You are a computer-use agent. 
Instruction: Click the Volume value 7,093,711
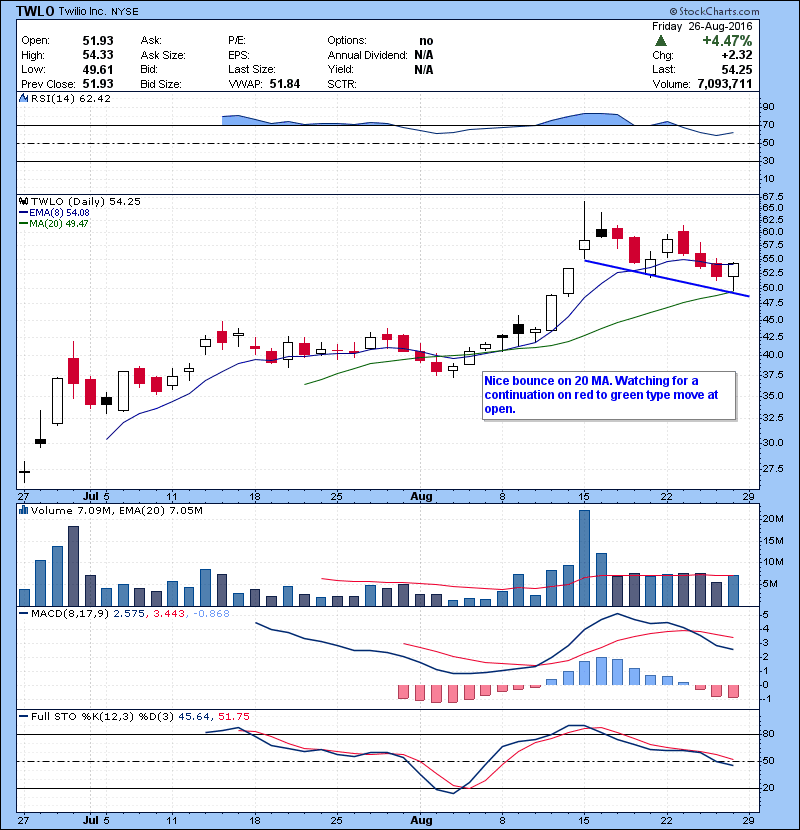click(725, 84)
